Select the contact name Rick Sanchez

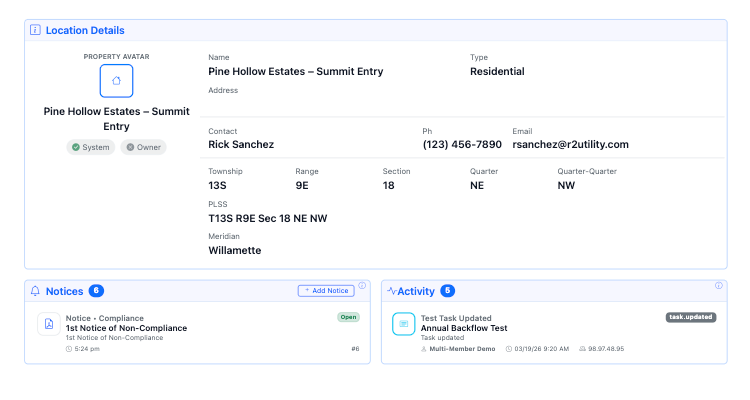[241, 145]
